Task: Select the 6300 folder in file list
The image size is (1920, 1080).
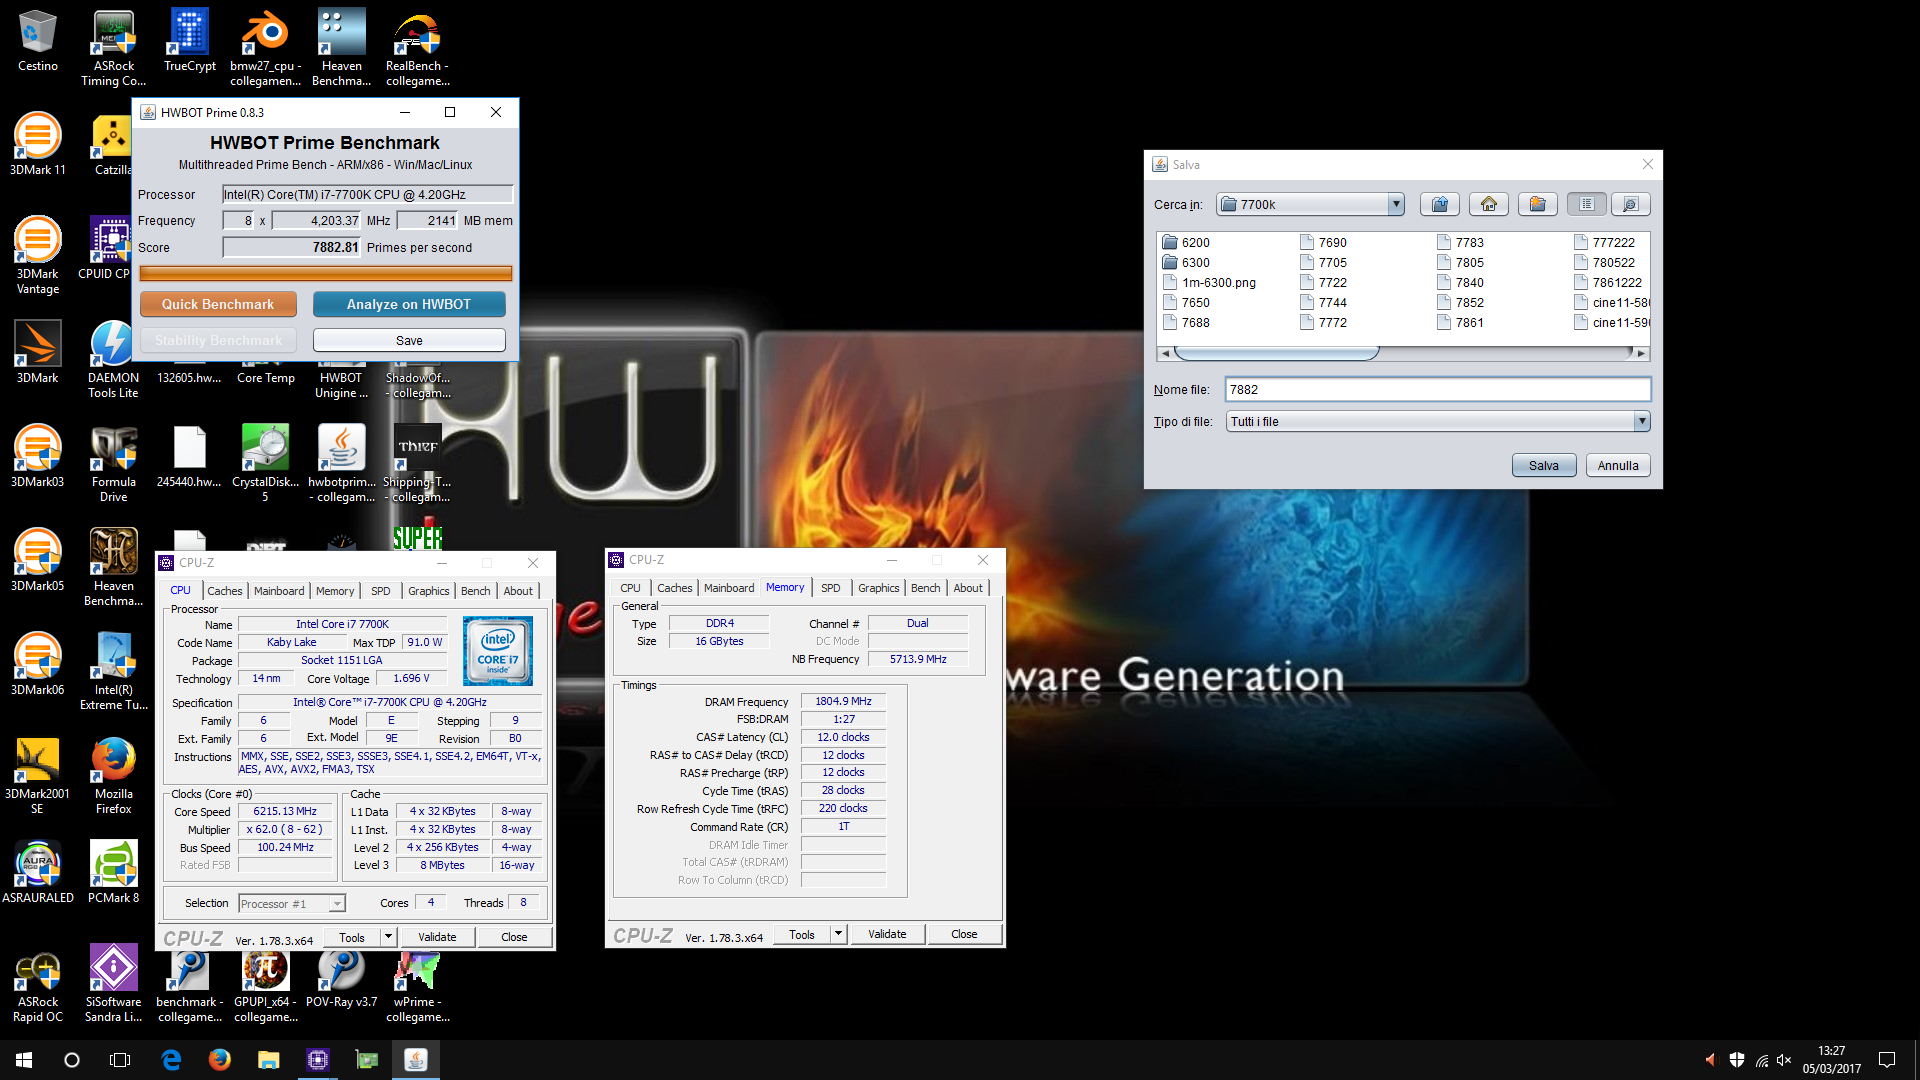Action: coord(1186,262)
